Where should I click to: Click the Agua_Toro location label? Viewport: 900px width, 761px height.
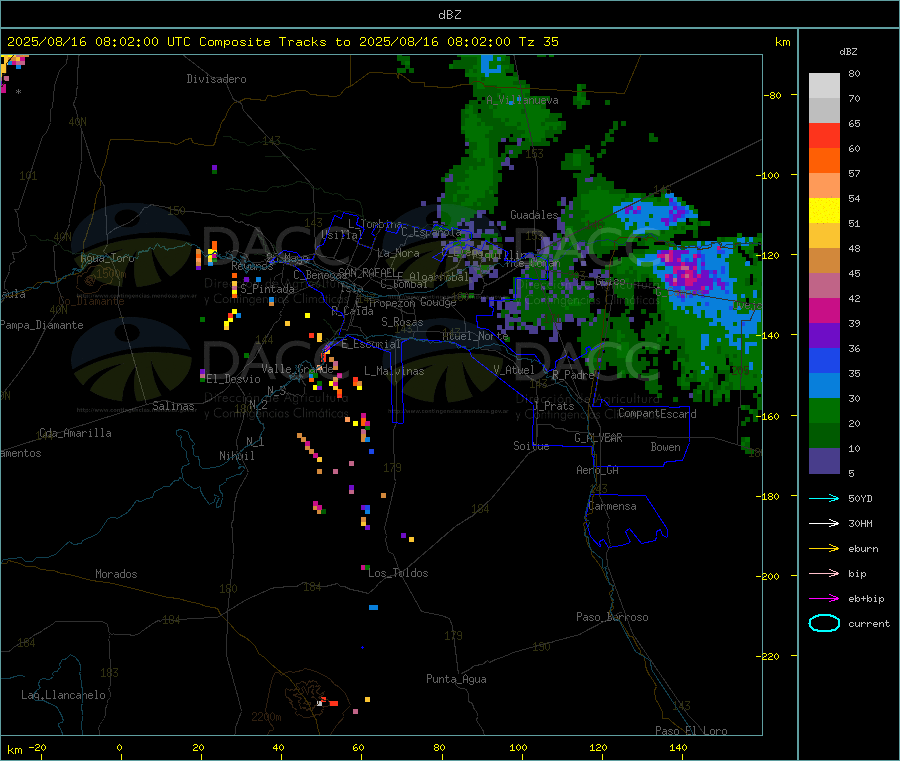(x=107, y=258)
